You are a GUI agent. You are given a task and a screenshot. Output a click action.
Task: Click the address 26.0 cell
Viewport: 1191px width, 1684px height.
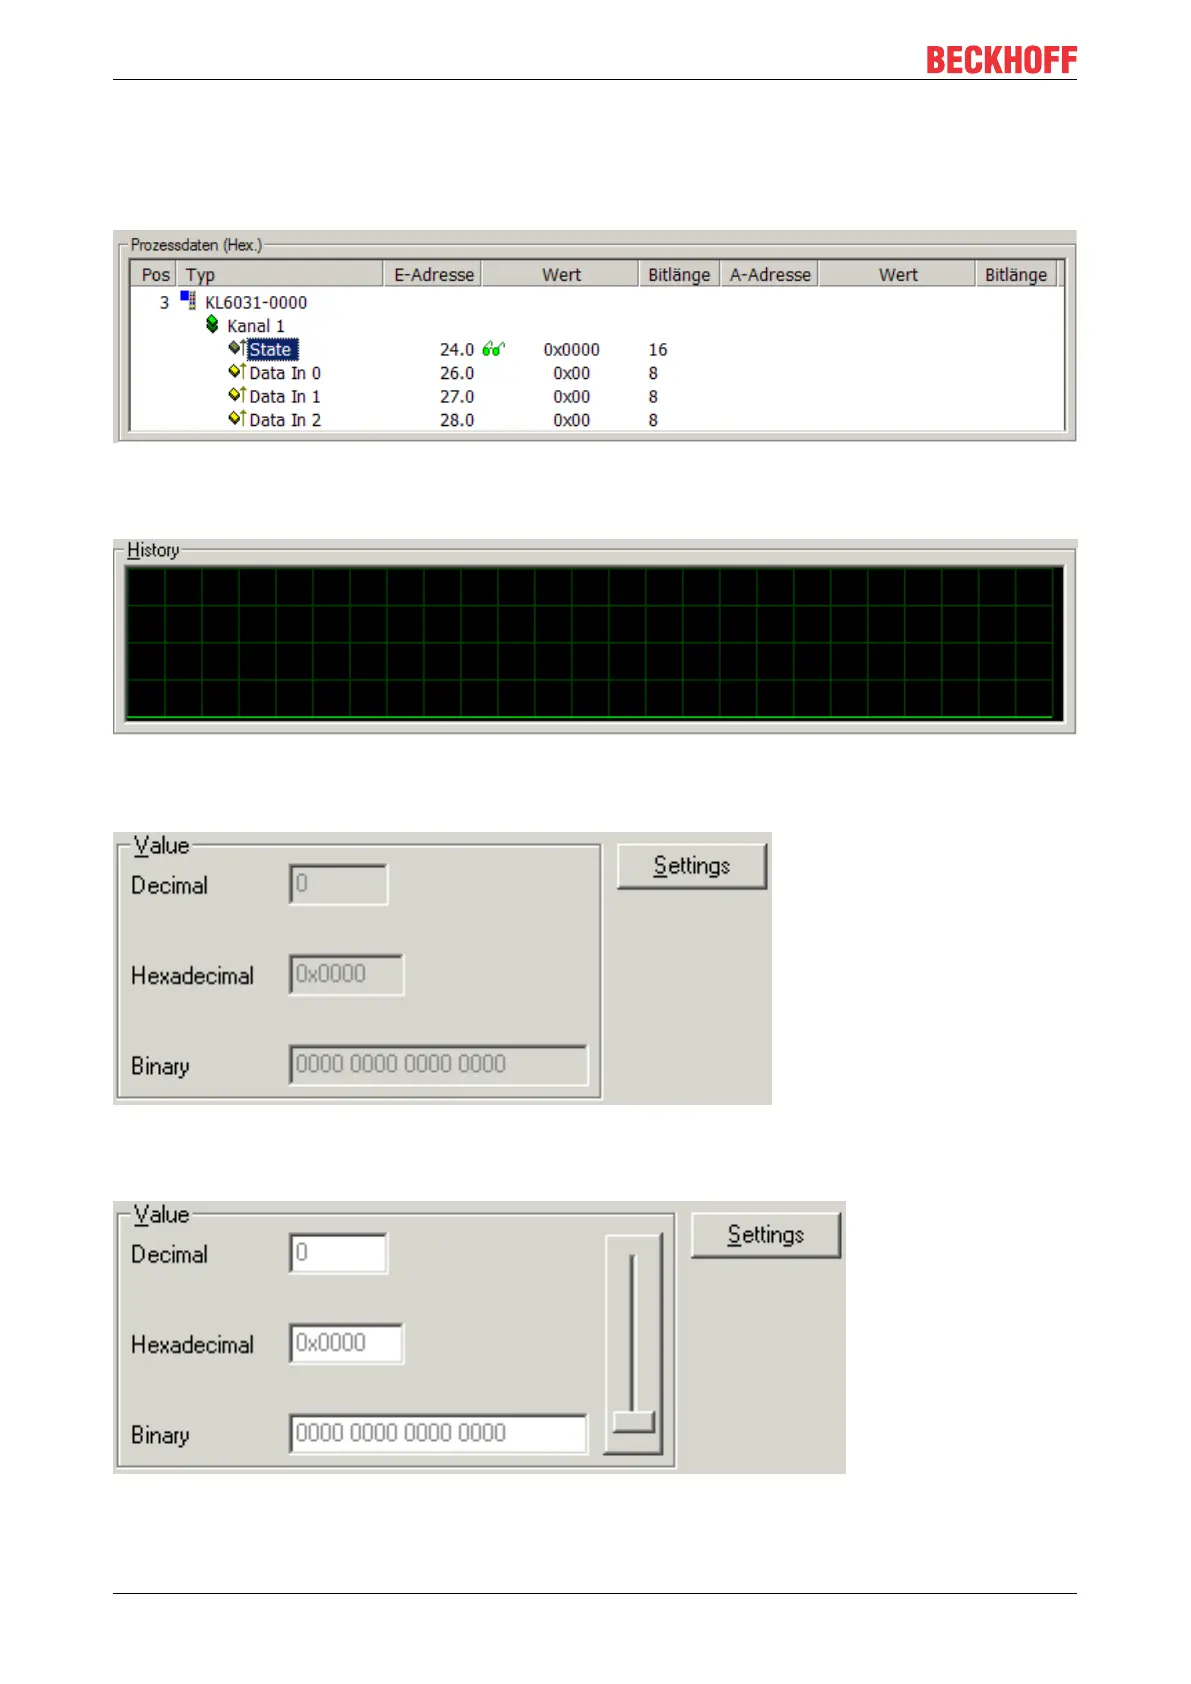(x=457, y=373)
